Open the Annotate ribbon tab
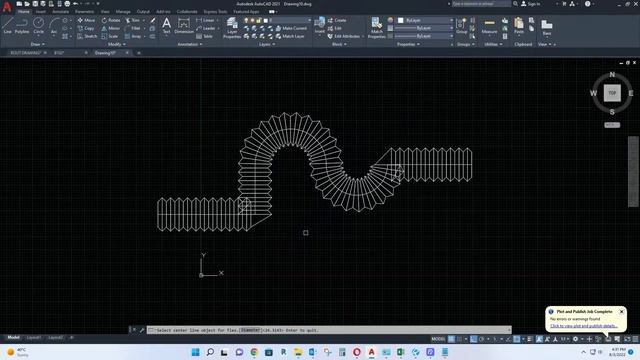Screen dimensions: 640x360 click(60, 11)
